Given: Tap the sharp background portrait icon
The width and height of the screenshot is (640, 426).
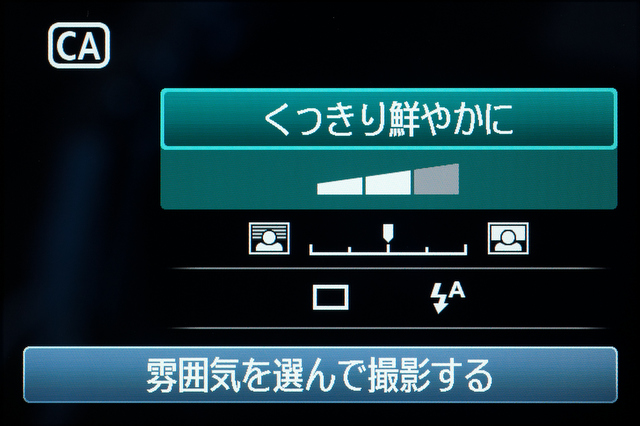Looking at the screenshot, I should pos(508,238).
